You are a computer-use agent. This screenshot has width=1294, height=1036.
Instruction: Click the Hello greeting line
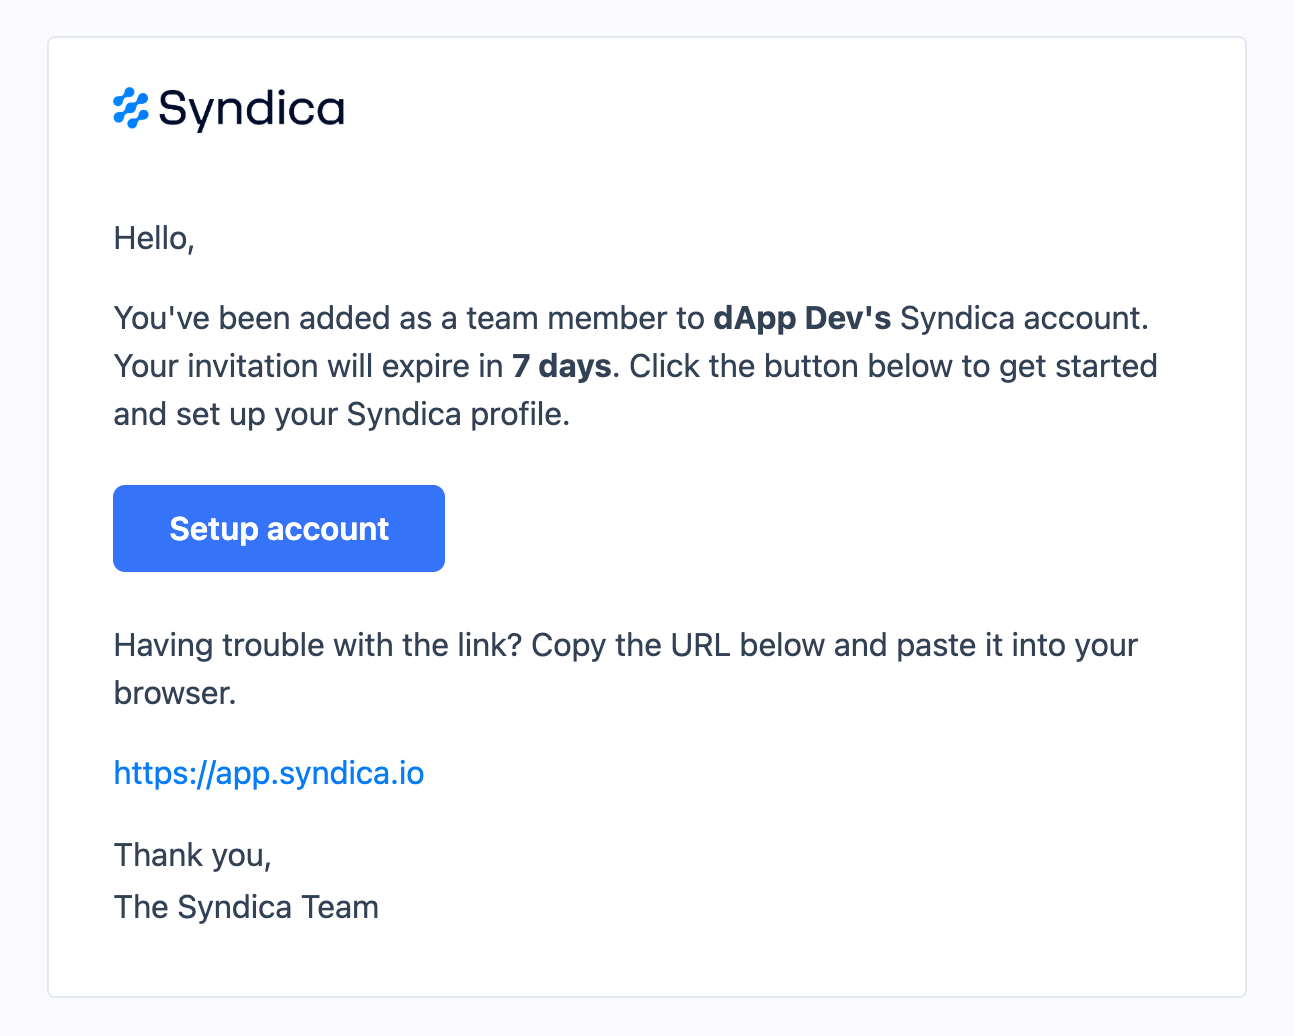(x=153, y=238)
